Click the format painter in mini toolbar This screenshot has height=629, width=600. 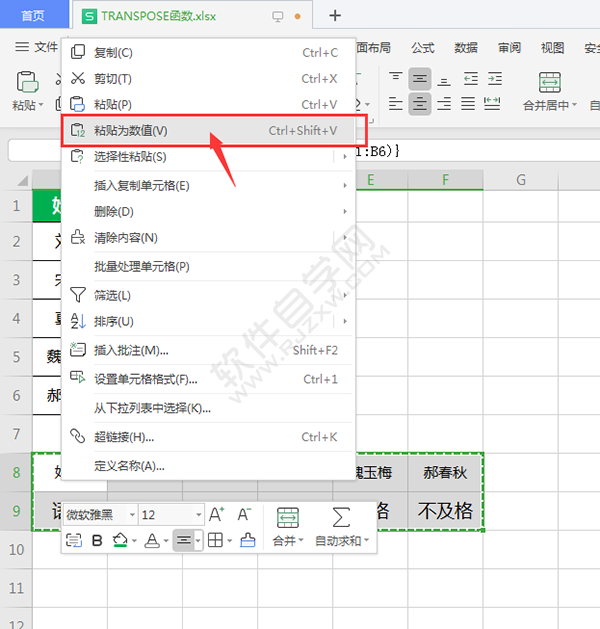tap(248, 540)
